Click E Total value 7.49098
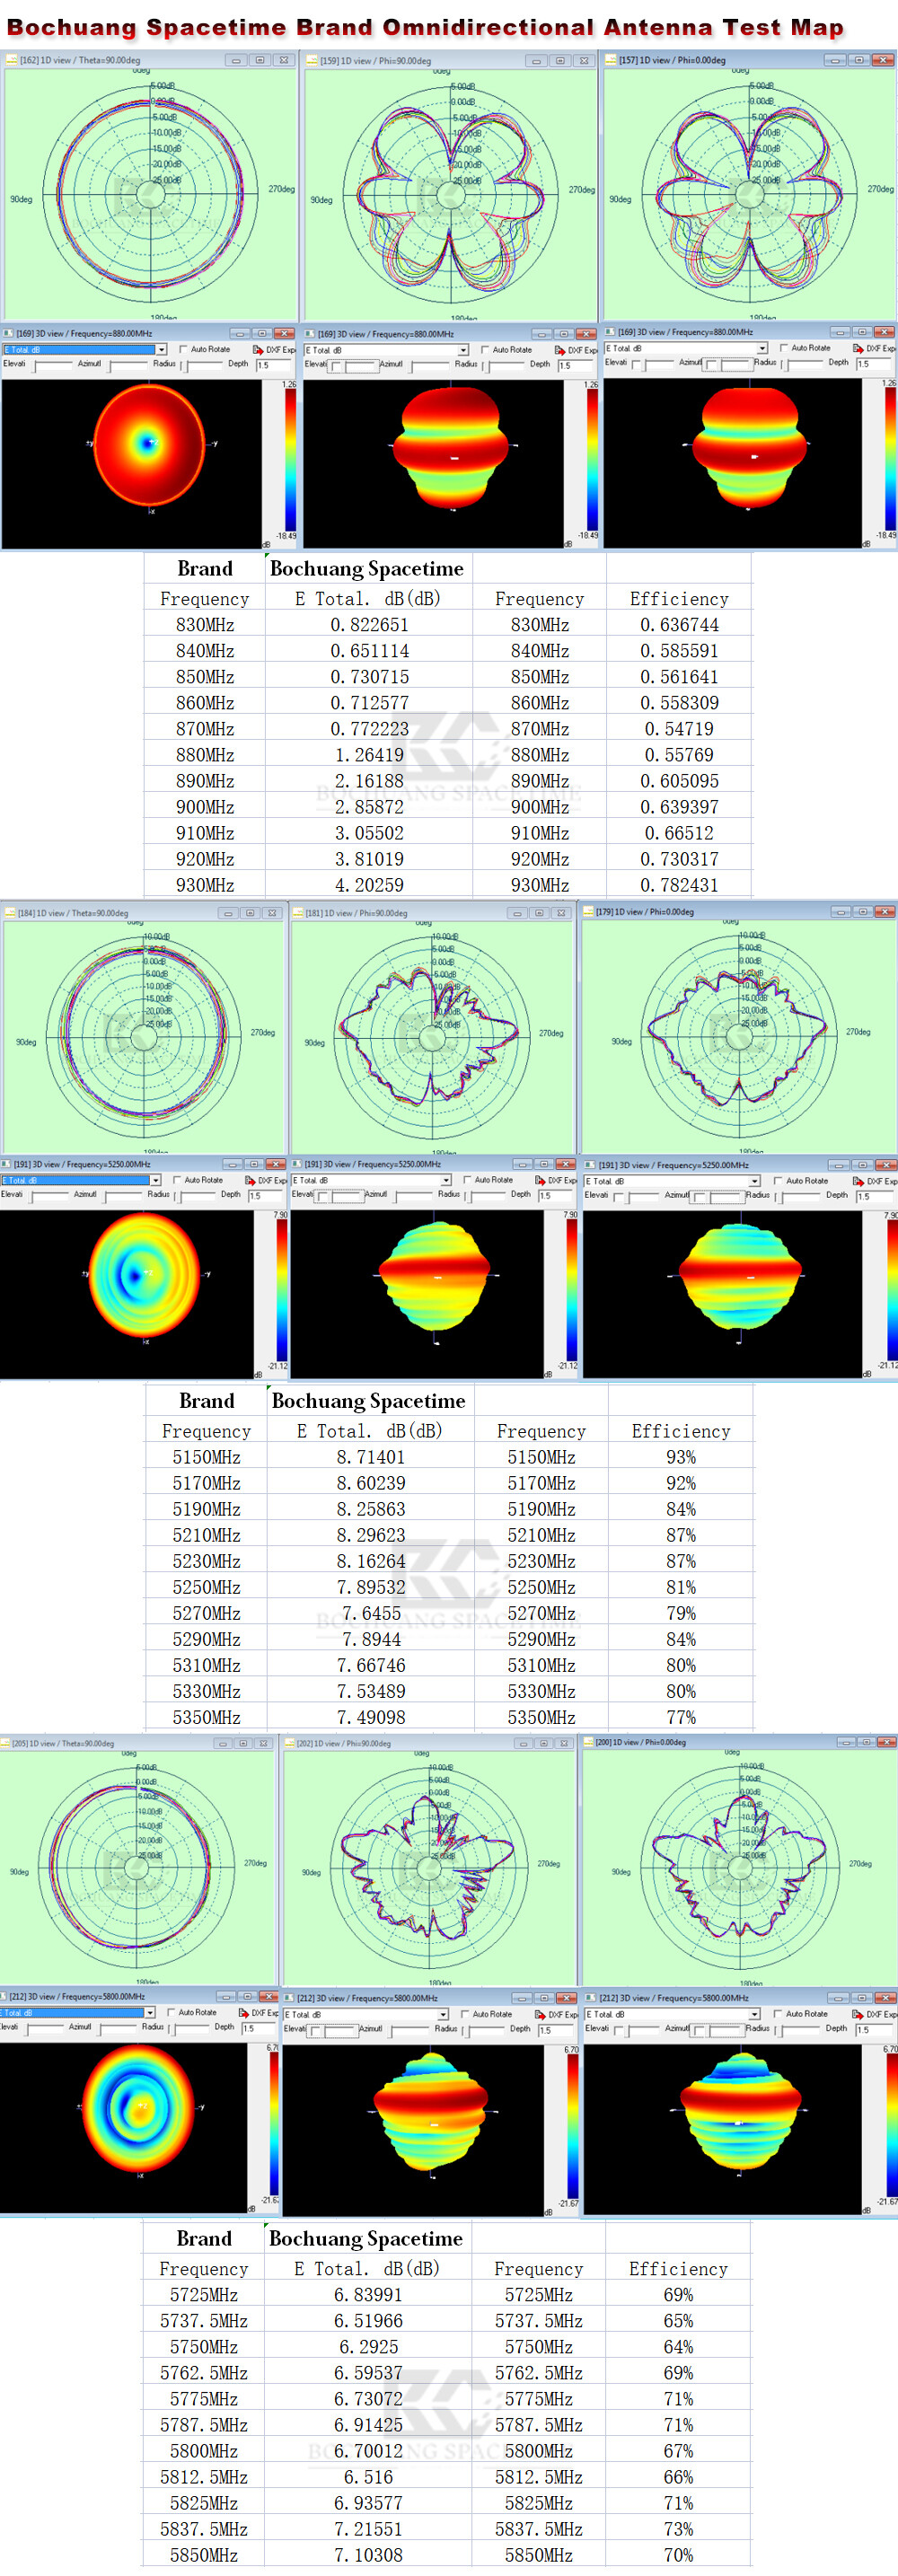Screen dimensions: 898x2576 coord(370,1717)
